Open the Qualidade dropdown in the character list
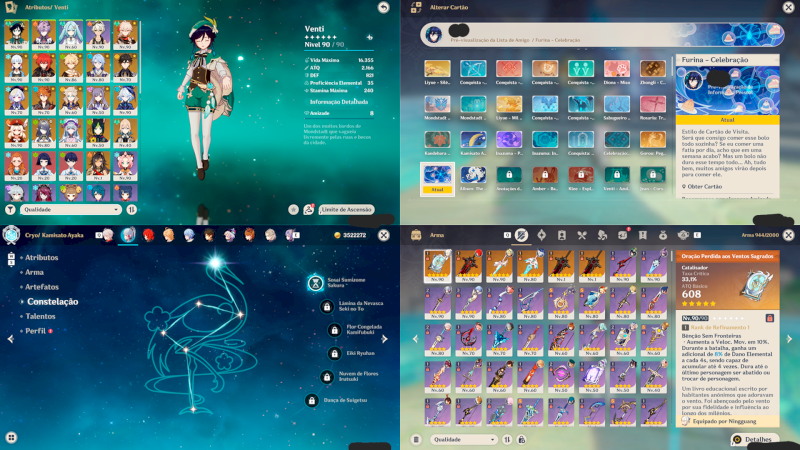Screen dimensions: 800x450 point(71,209)
